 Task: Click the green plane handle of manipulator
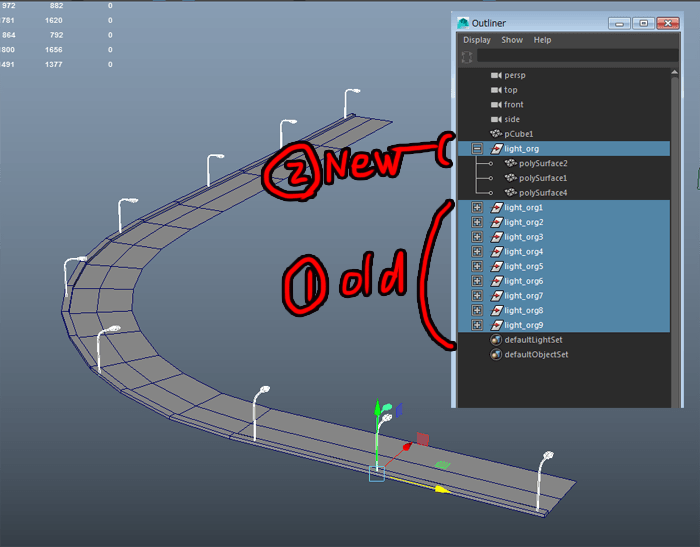tap(442, 465)
